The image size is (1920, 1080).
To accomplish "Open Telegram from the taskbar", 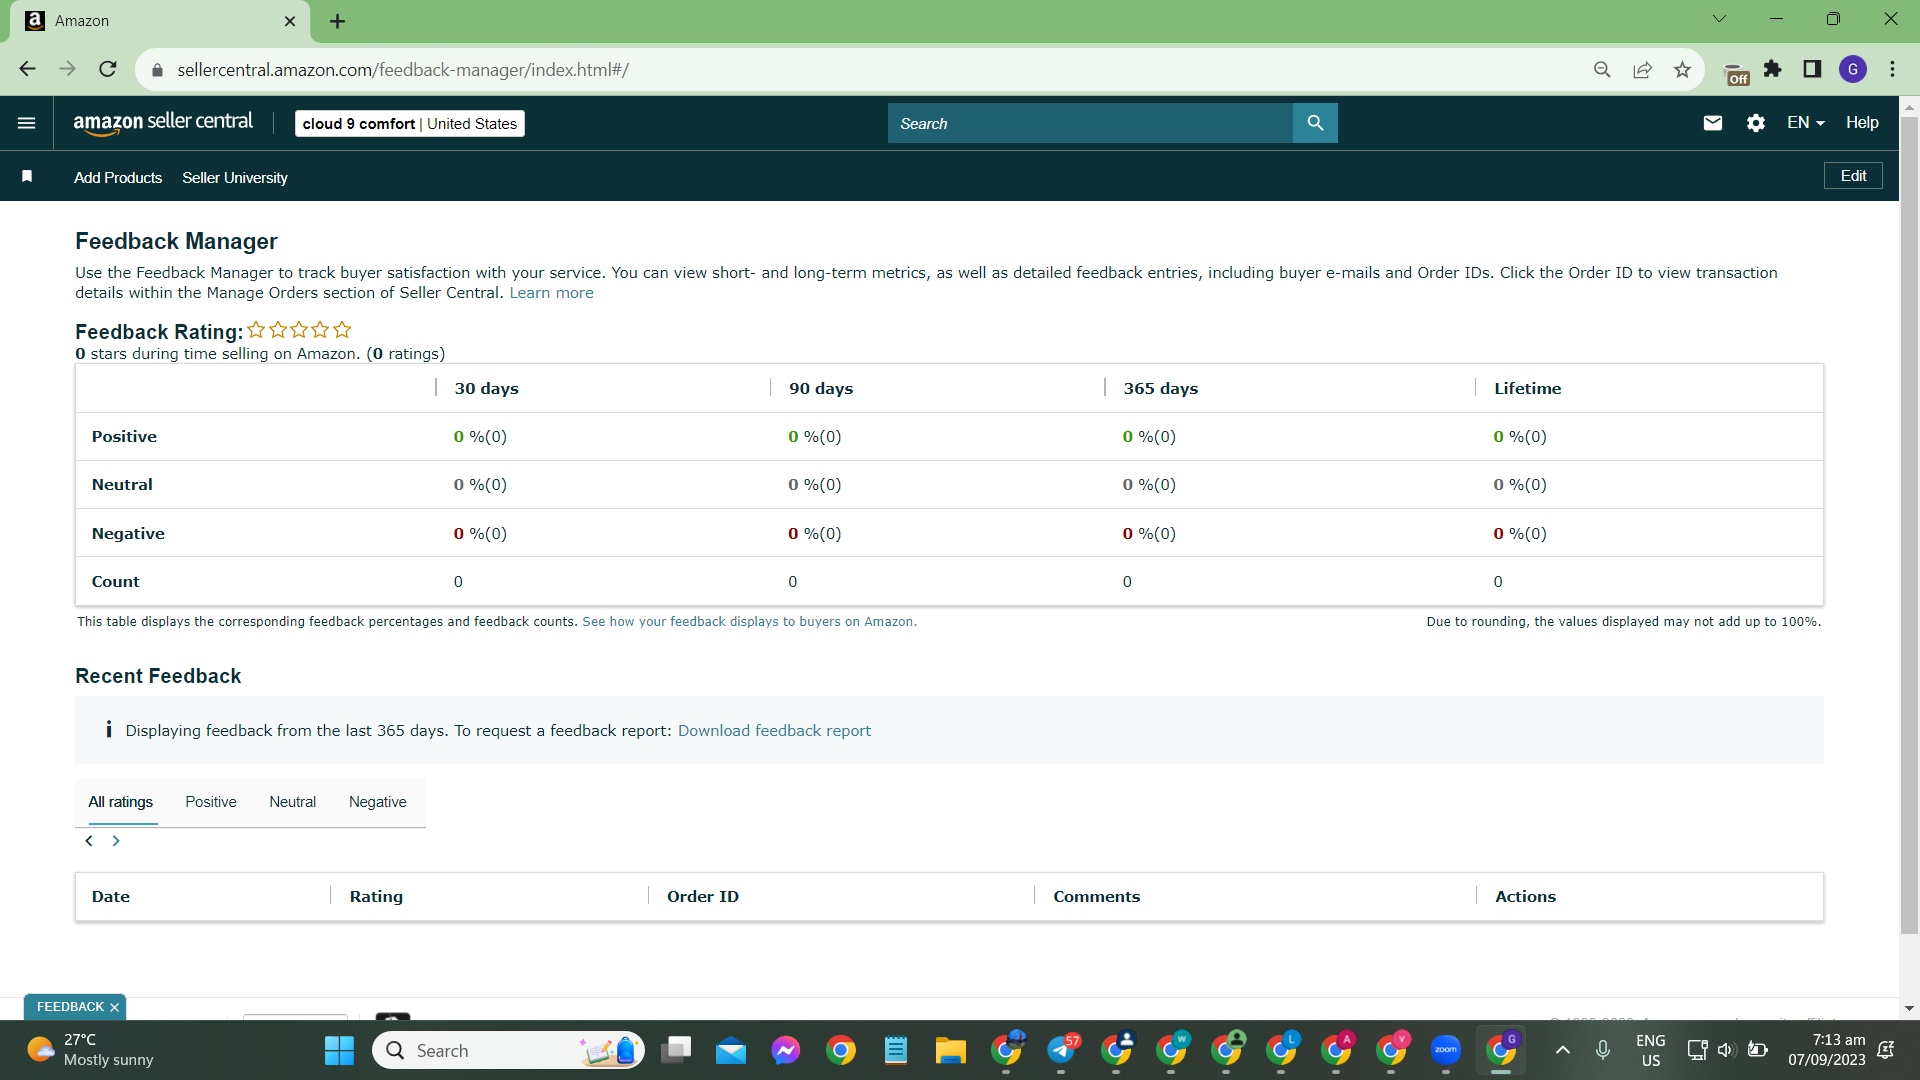I will pos(1063,1050).
